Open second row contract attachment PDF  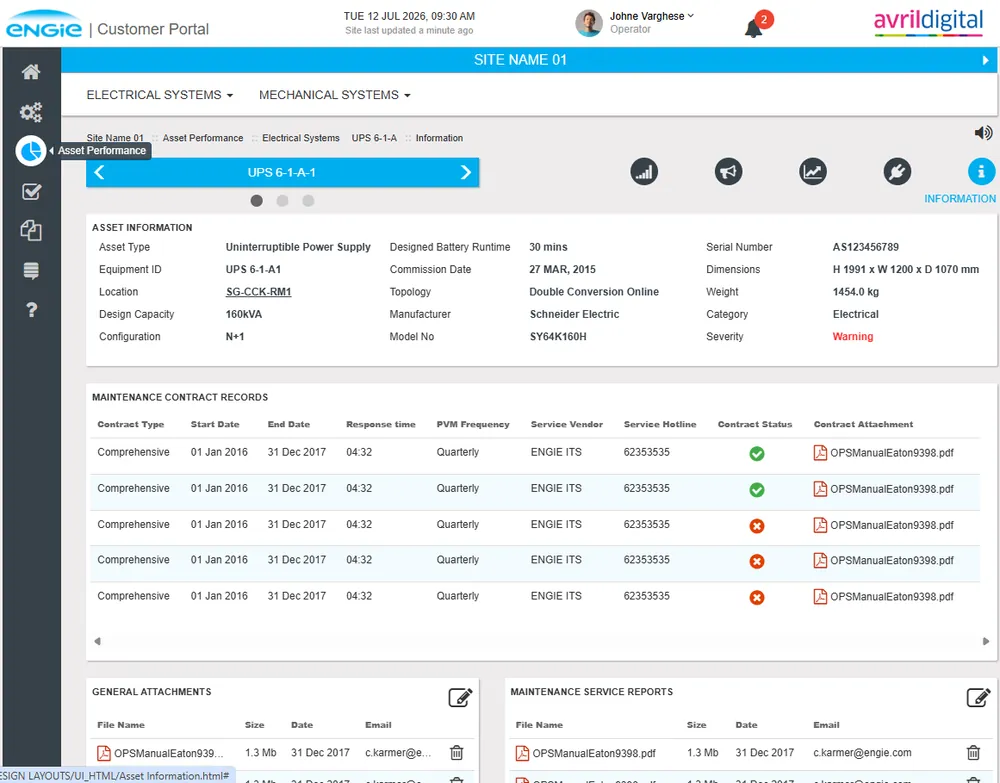tap(883, 489)
